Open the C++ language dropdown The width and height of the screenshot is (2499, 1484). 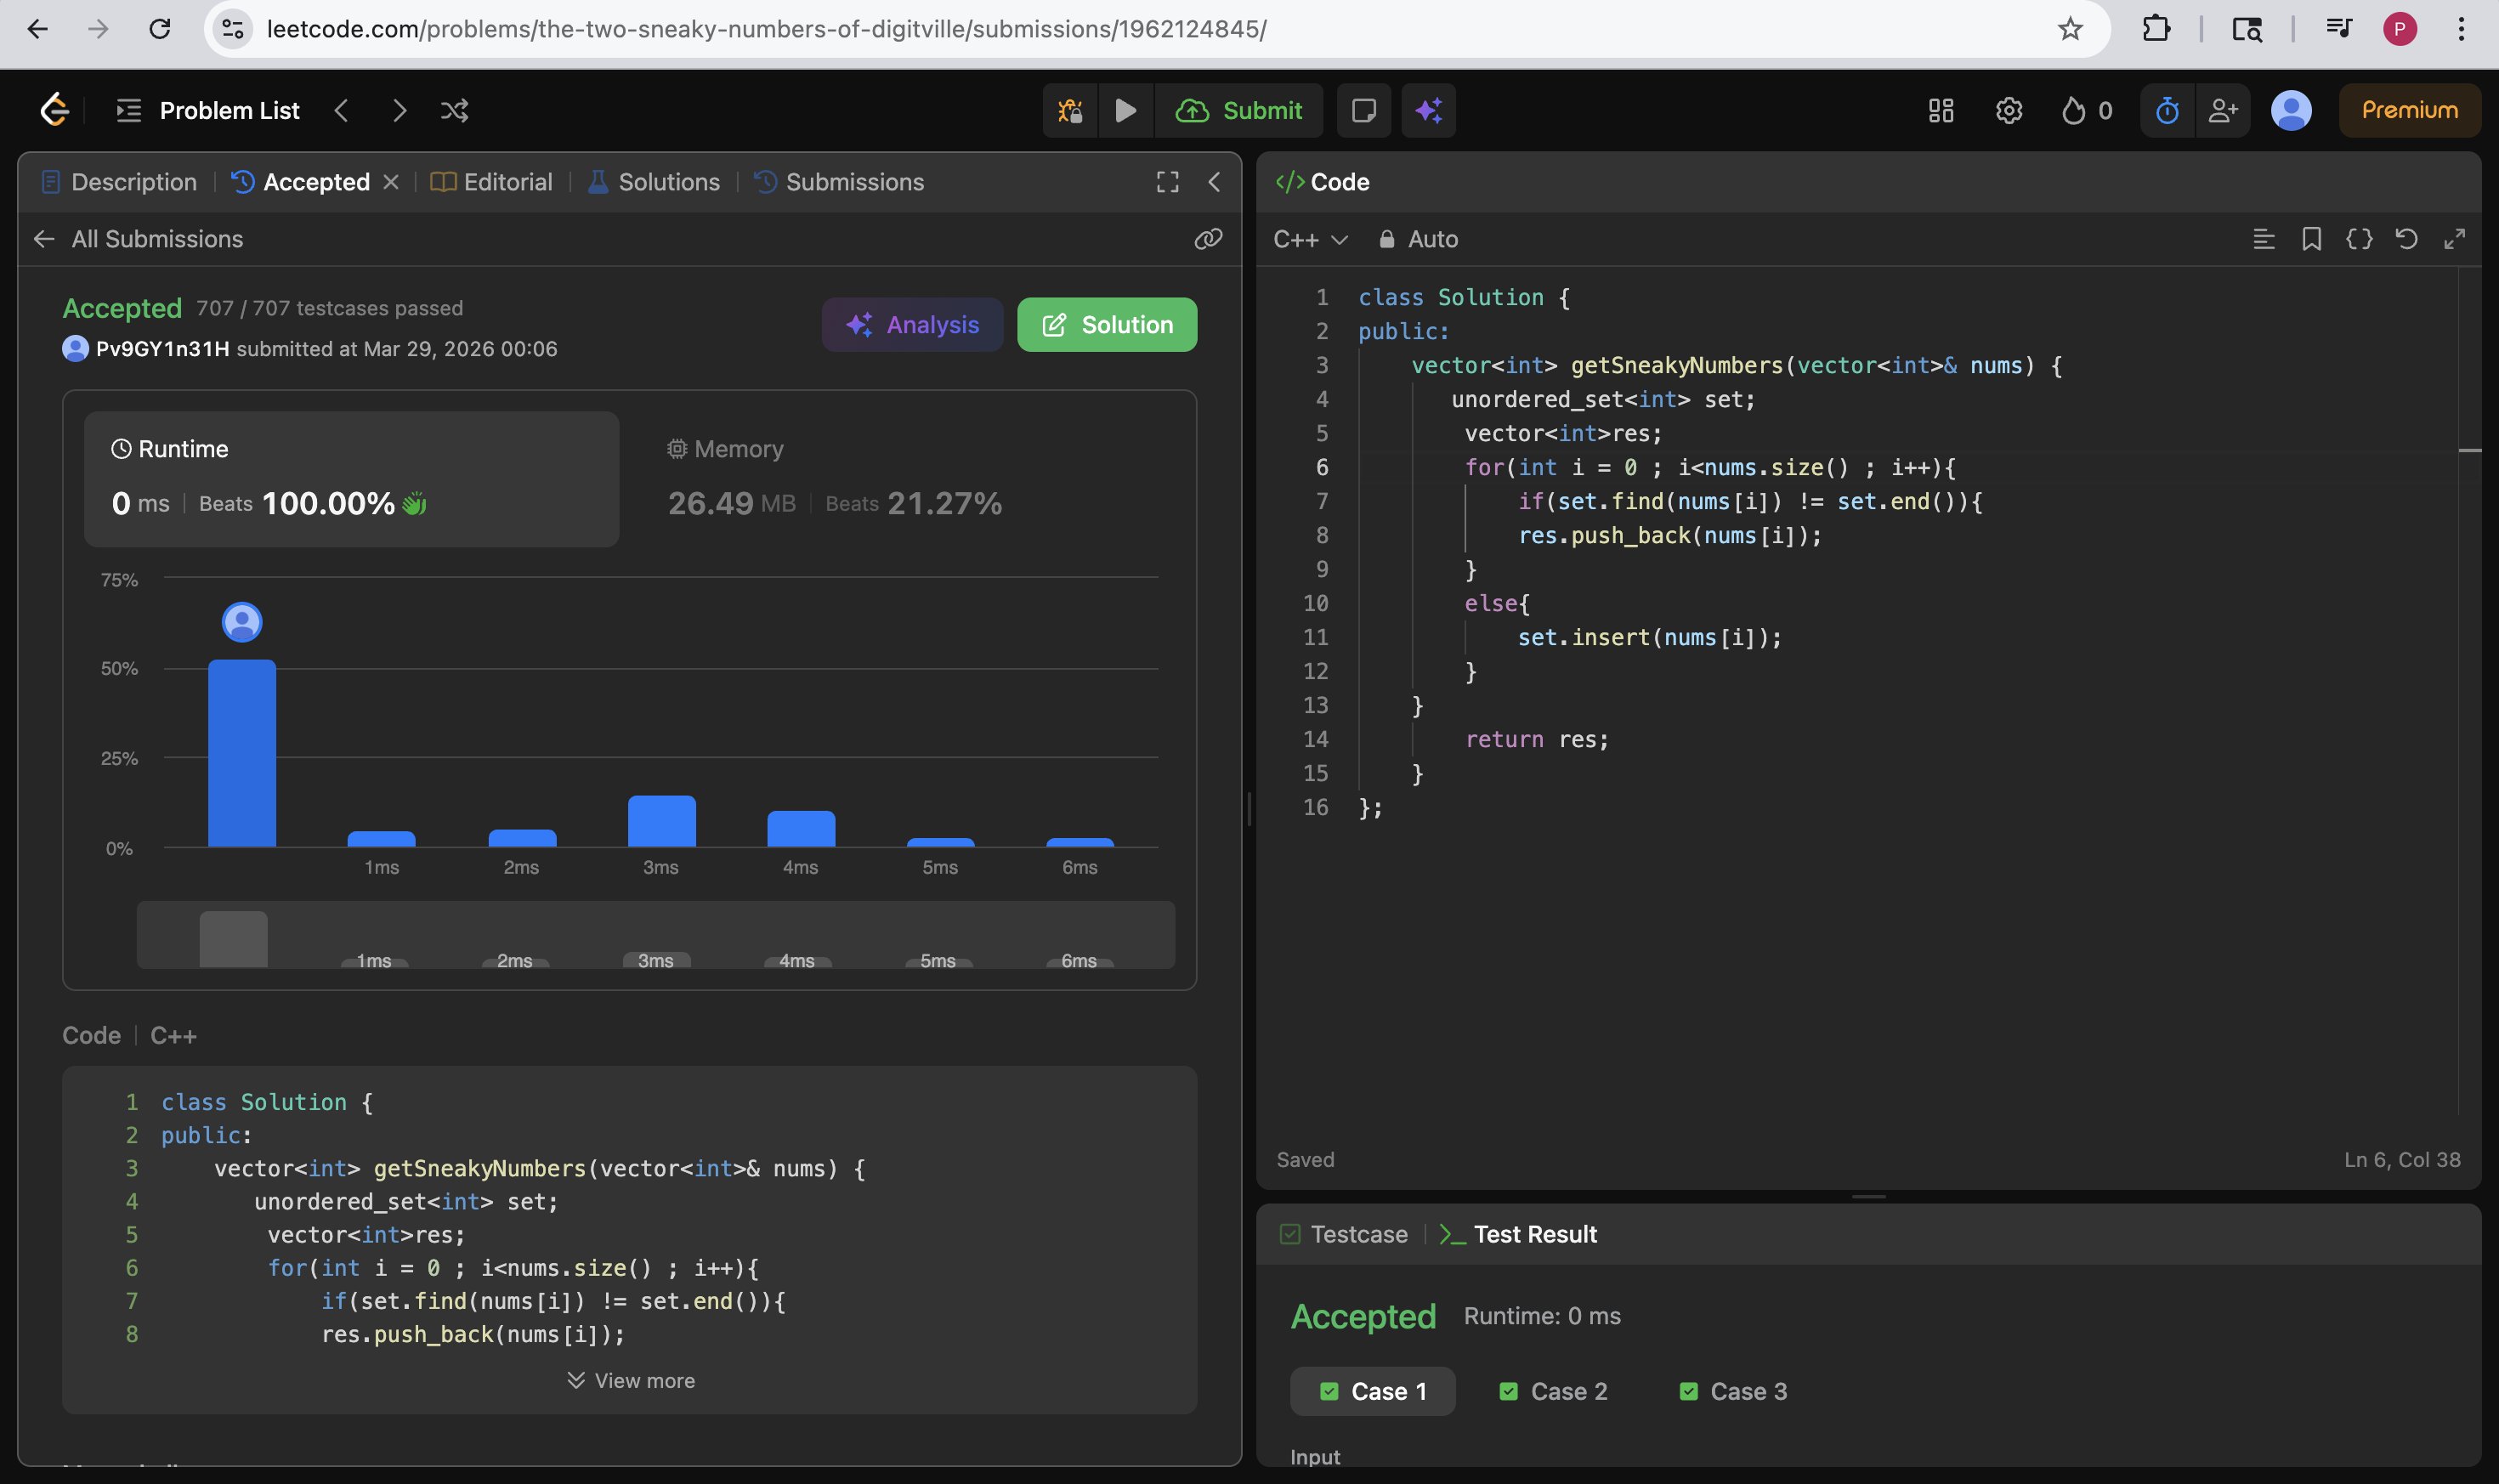[x=1310, y=239]
